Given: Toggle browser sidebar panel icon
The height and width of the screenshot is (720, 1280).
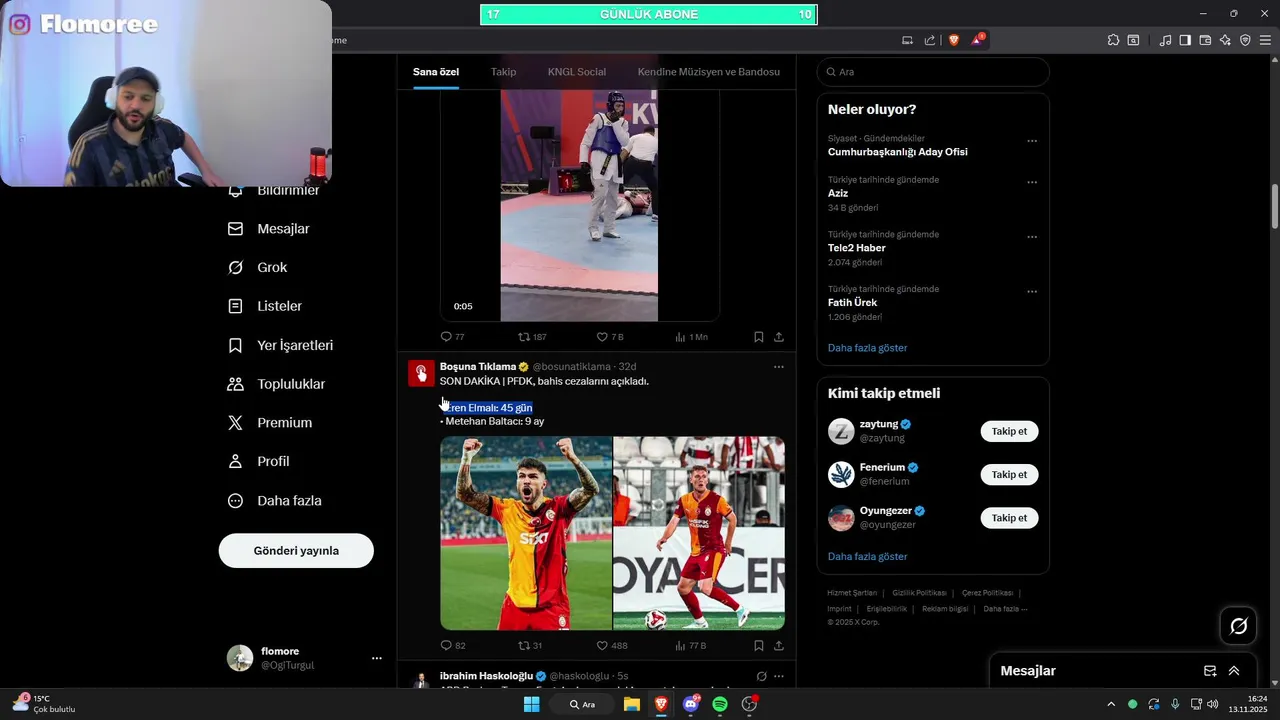Looking at the screenshot, I should tap(1185, 40).
